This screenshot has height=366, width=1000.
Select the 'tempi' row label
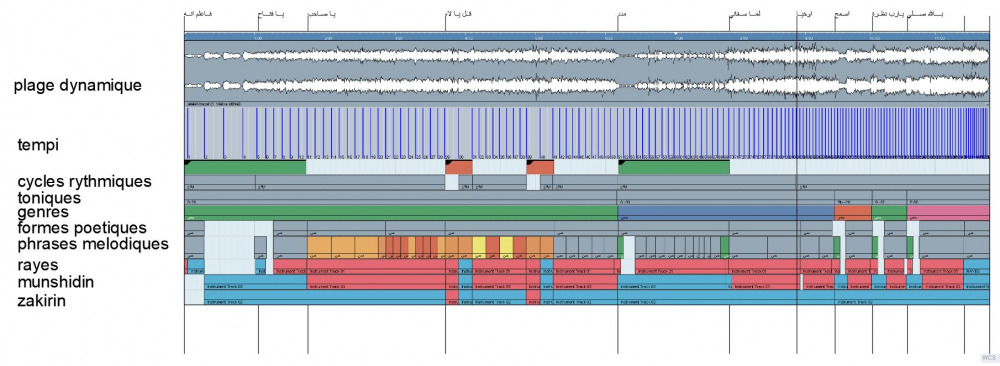pos(38,145)
